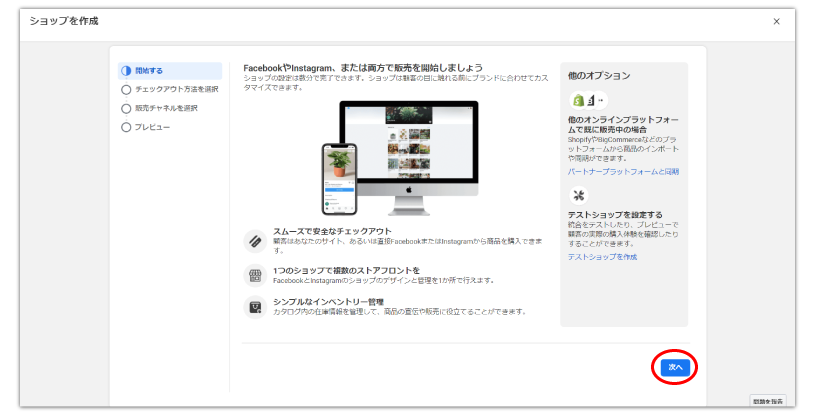Open the パートナープラットフォームと同期 link
Viewport: 820px width, 416px height.
pyautogui.click(x=623, y=172)
